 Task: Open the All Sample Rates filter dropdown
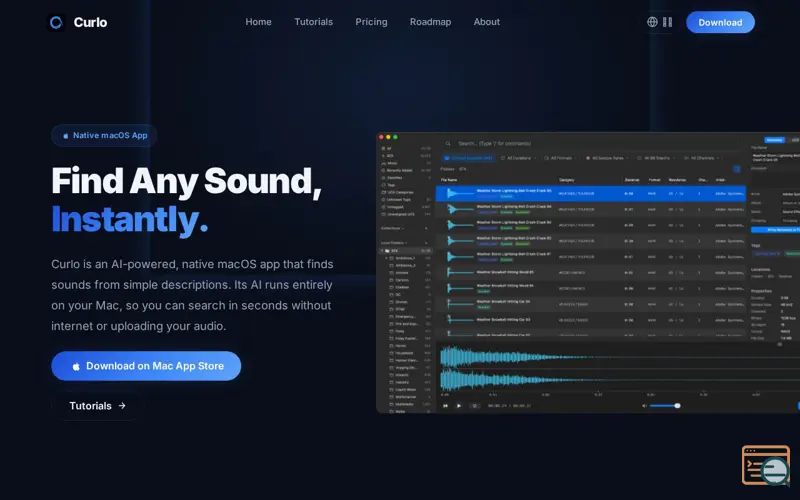click(607, 158)
